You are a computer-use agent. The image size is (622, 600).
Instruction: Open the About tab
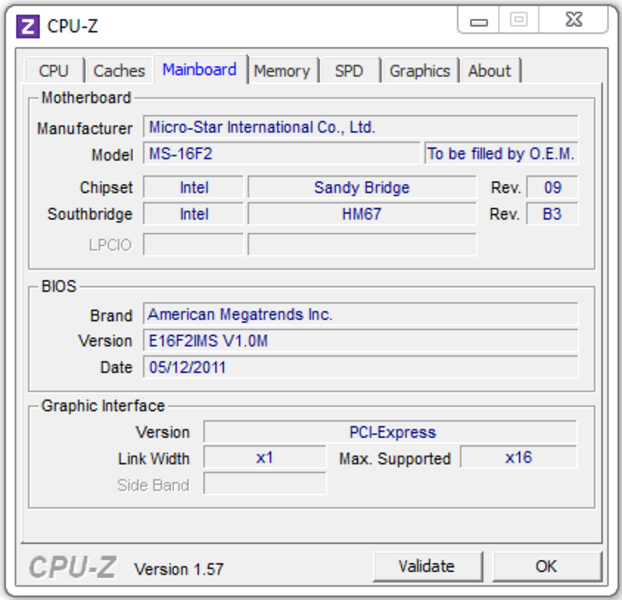click(490, 71)
